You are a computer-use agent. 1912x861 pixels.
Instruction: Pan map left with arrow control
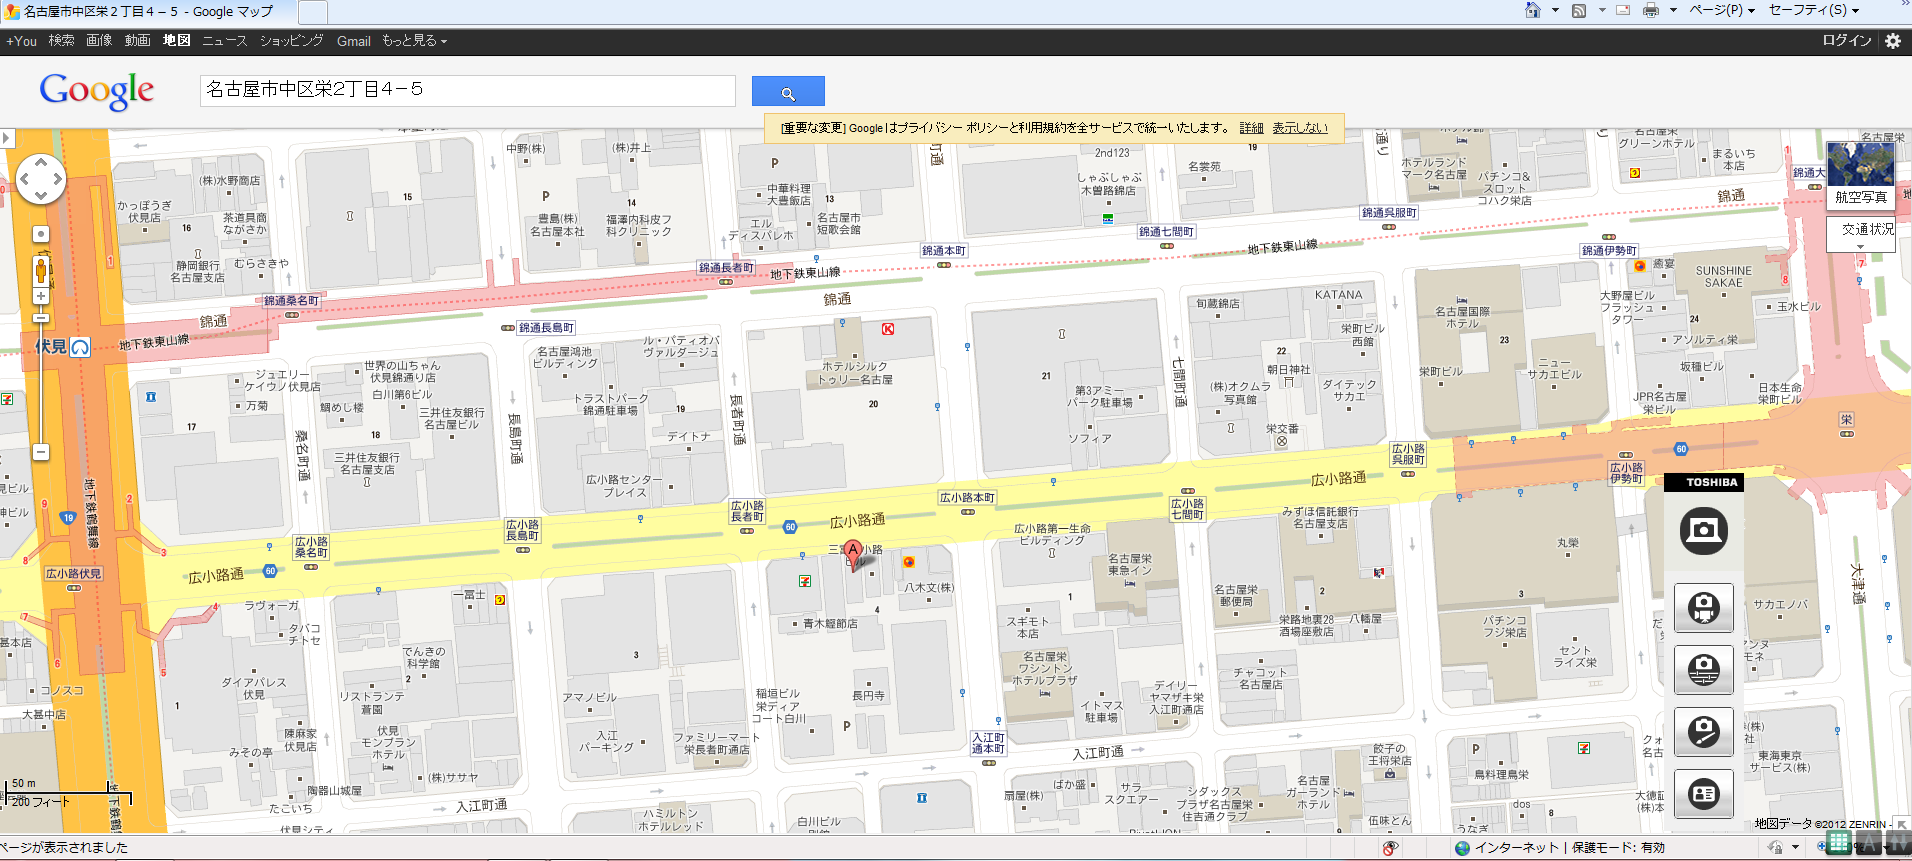tap(24, 179)
